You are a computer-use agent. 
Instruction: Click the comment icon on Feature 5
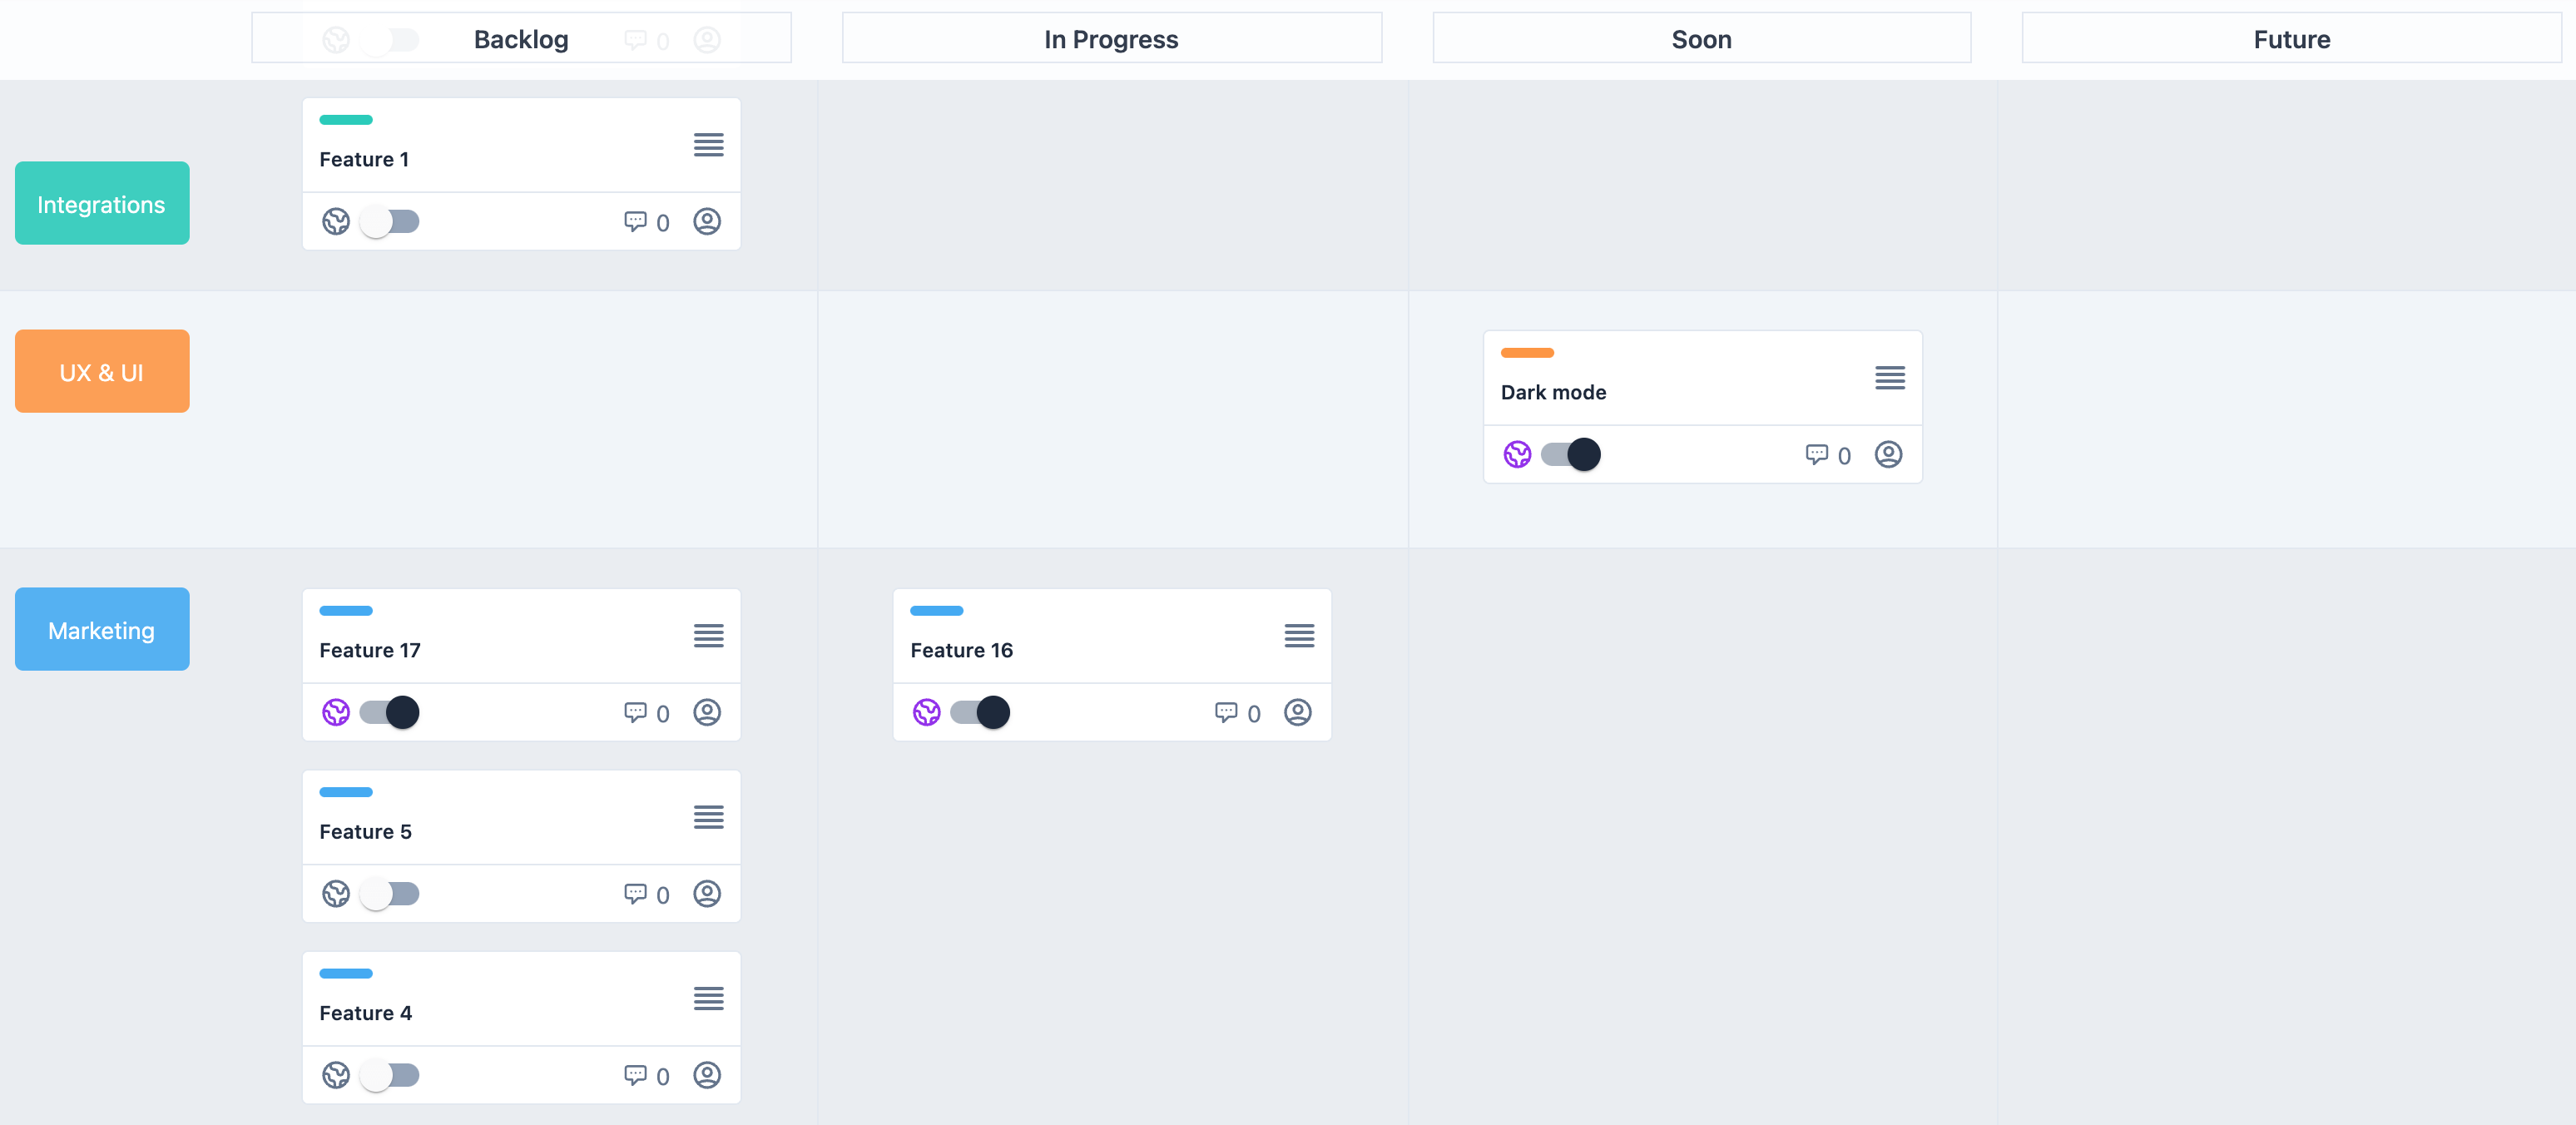pos(636,894)
